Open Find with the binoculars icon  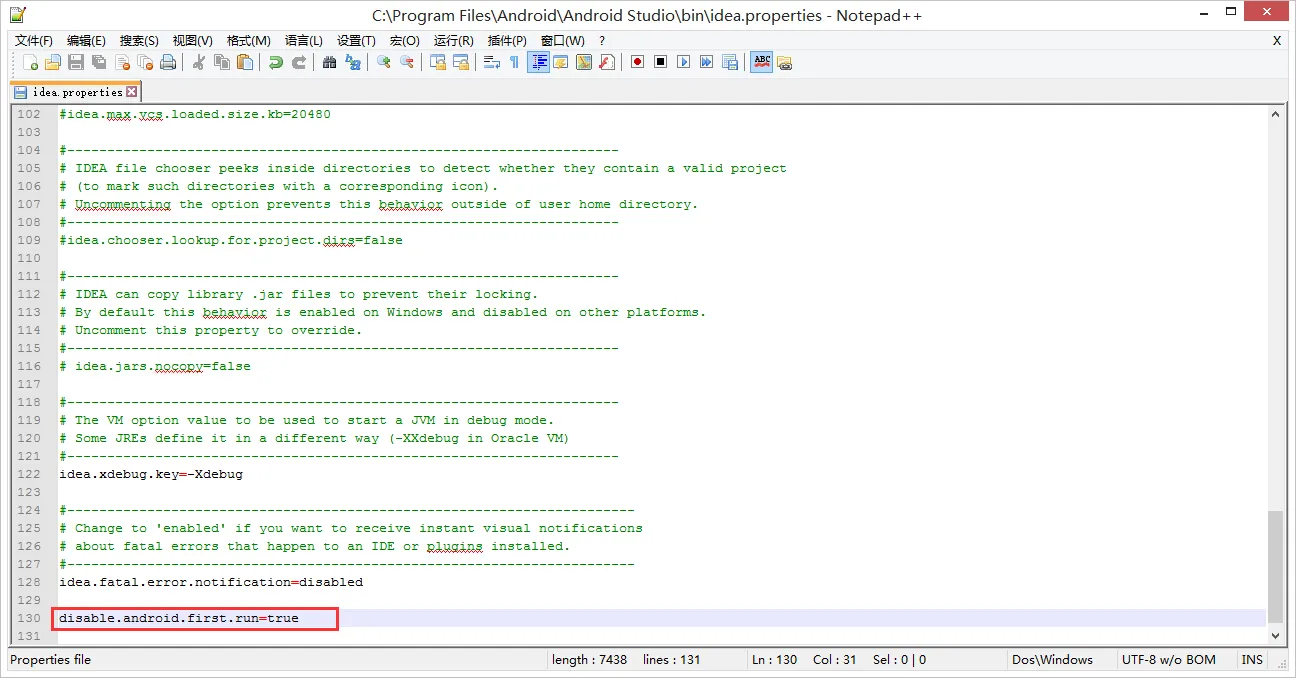(330, 62)
